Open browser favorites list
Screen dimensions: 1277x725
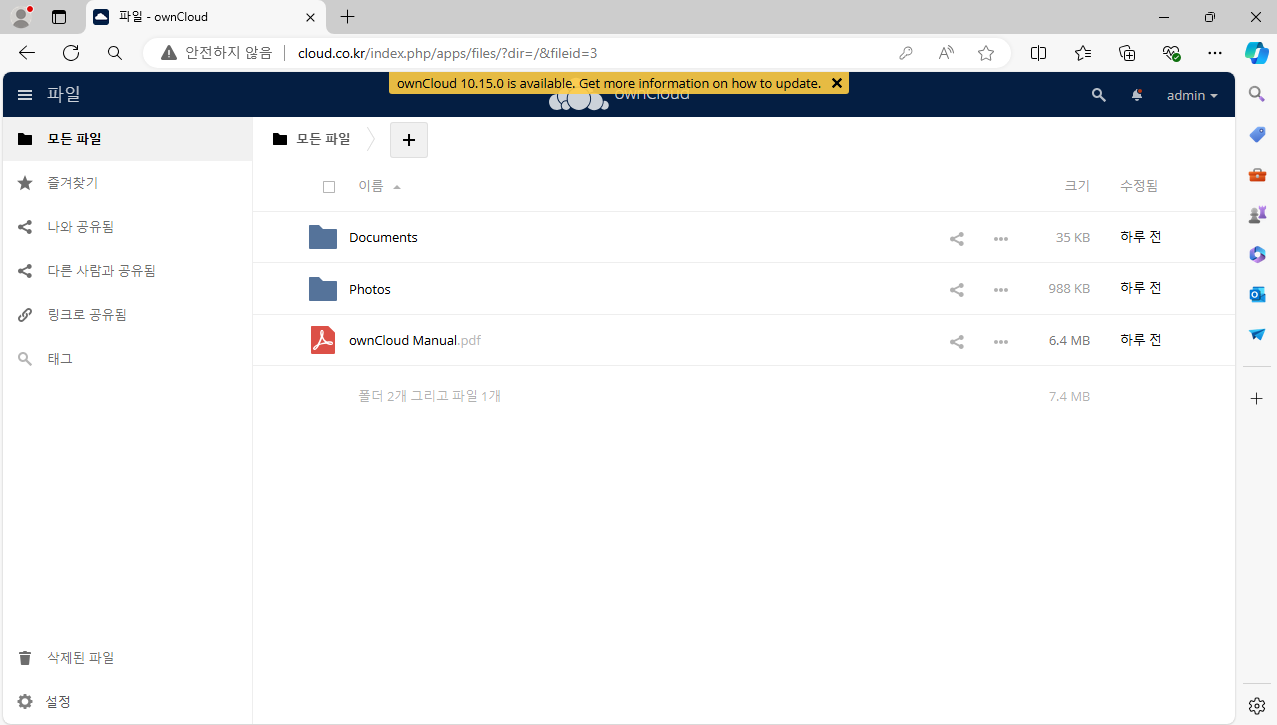click(1083, 53)
